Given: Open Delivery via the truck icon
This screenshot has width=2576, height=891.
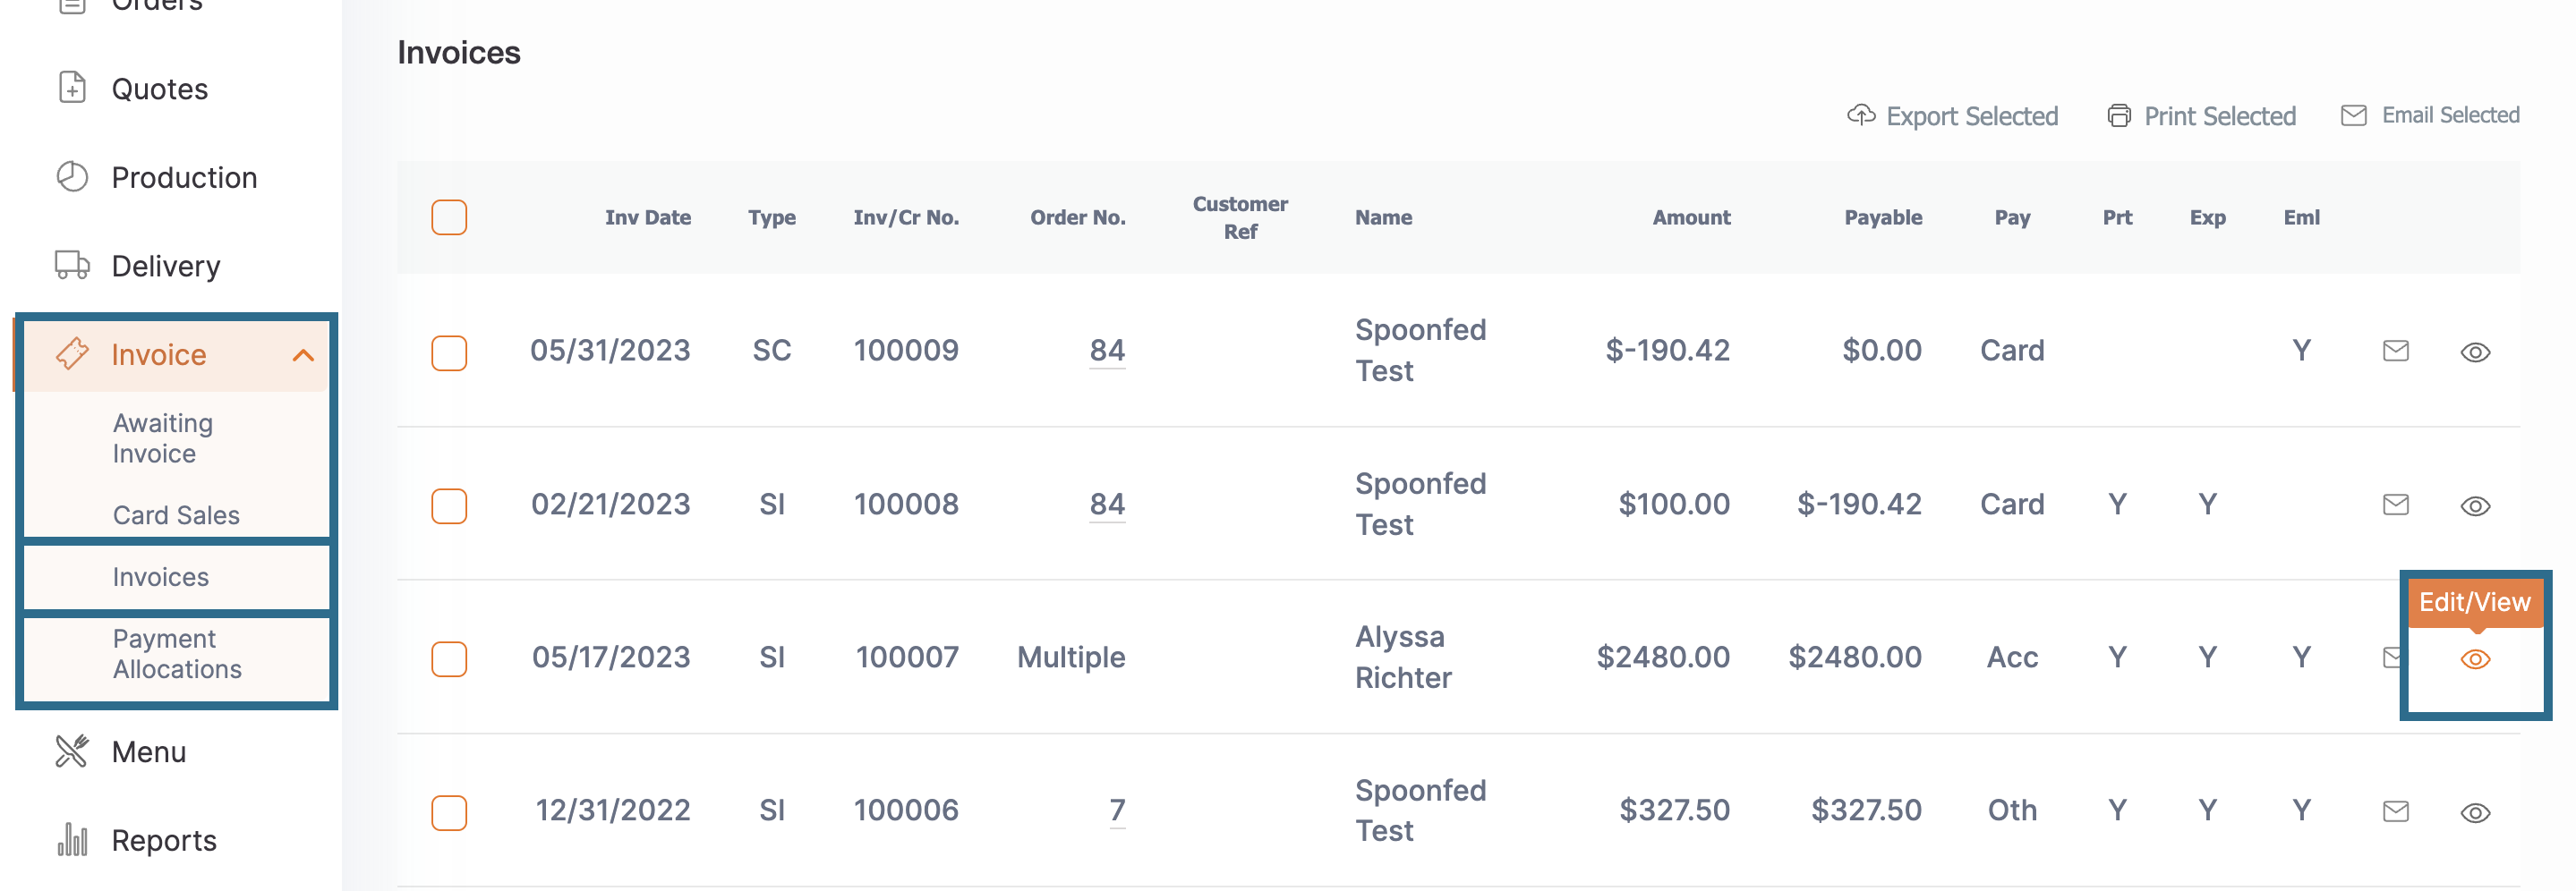Looking at the screenshot, I should (x=72, y=265).
